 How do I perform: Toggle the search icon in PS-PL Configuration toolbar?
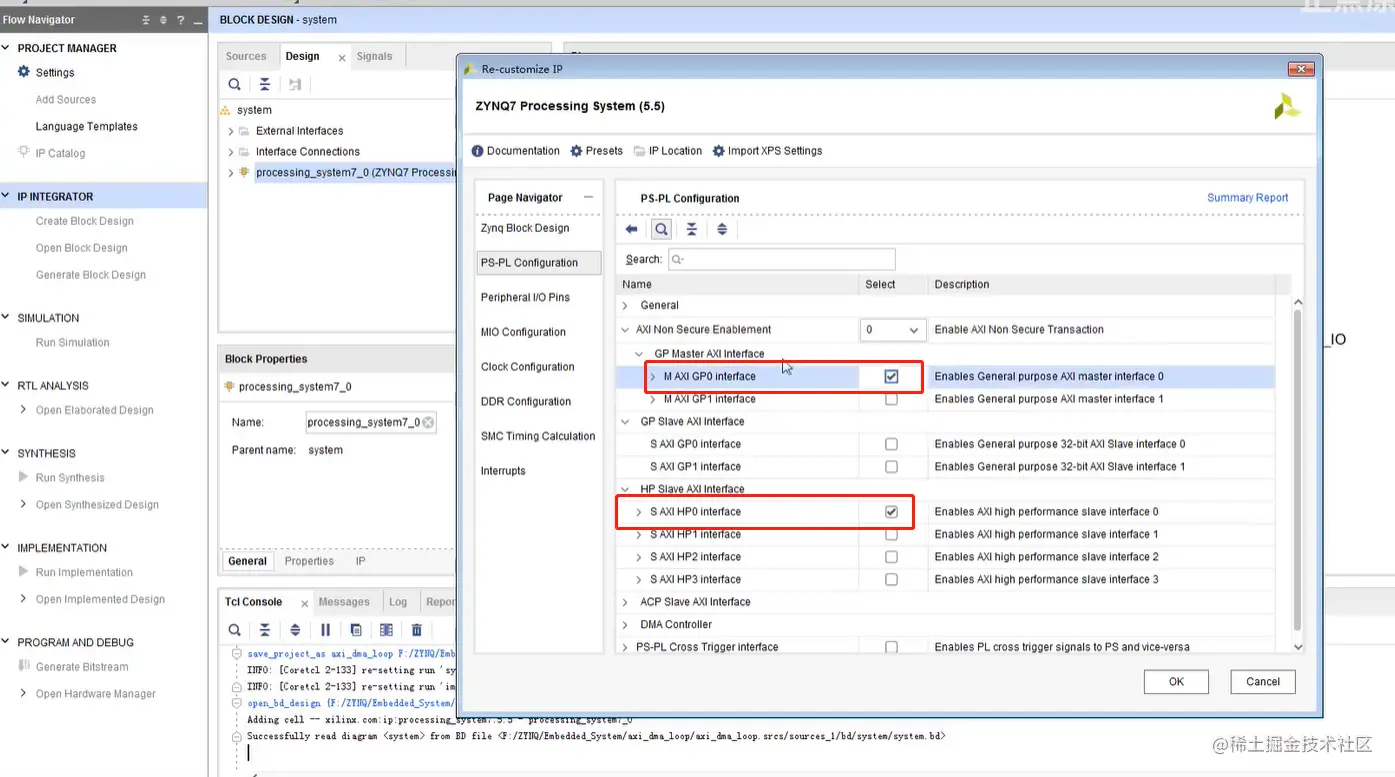(661, 229)
